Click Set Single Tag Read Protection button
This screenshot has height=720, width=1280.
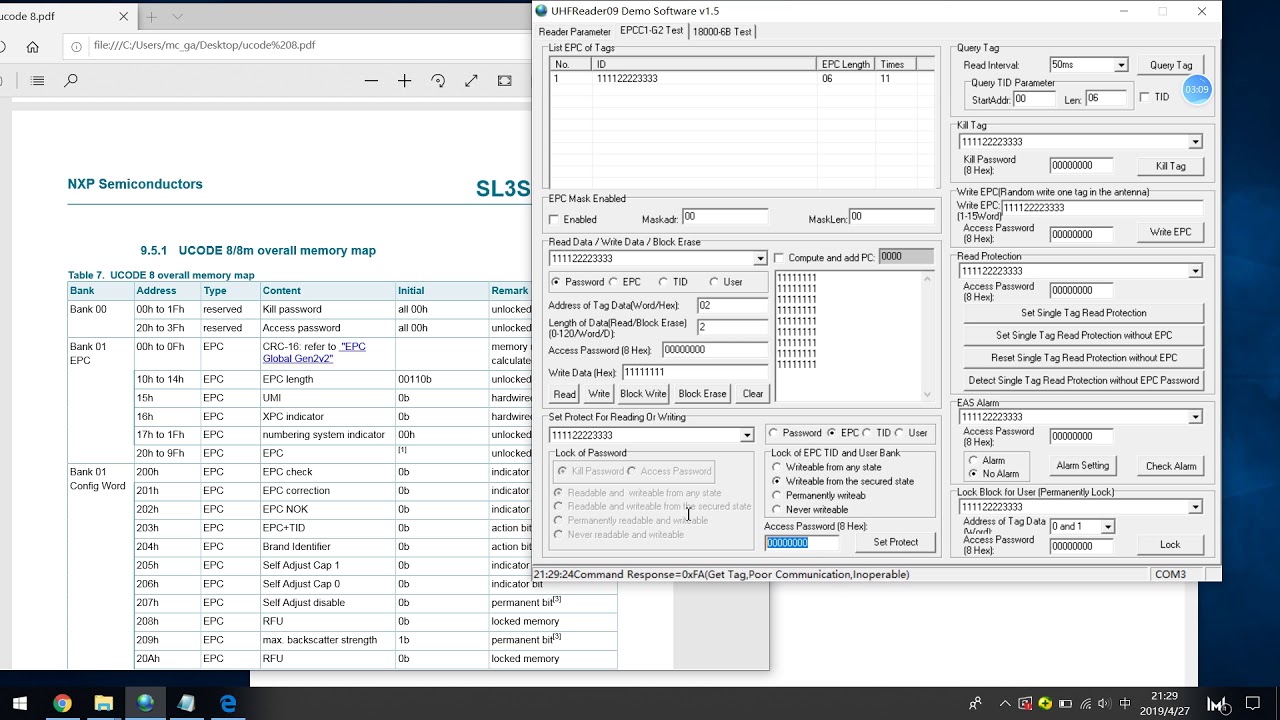point(1083,313)
